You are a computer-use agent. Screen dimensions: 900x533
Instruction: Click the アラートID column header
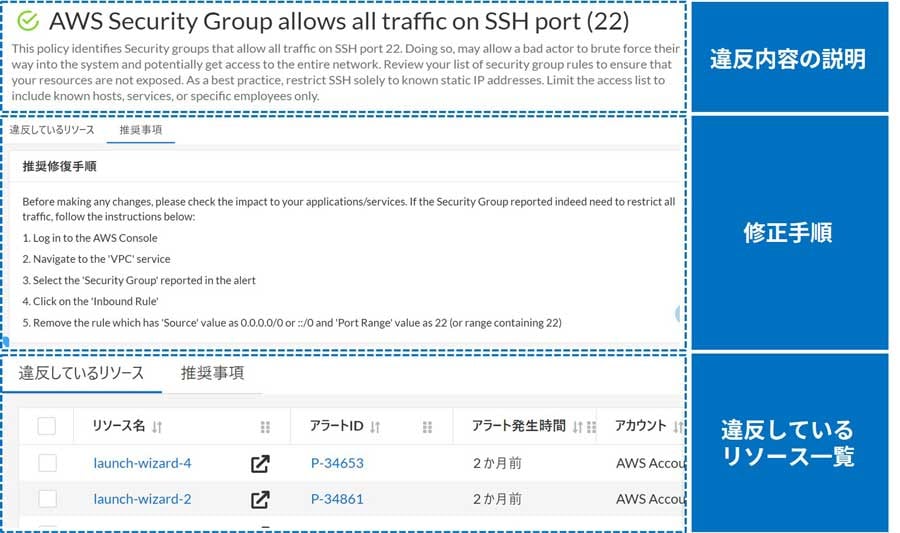point(336,426)
